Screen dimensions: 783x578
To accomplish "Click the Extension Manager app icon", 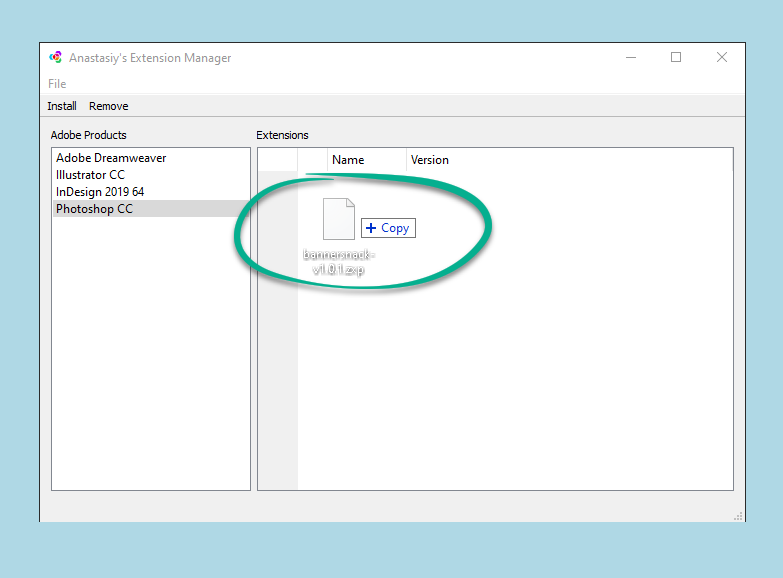I will click(55, 57).
